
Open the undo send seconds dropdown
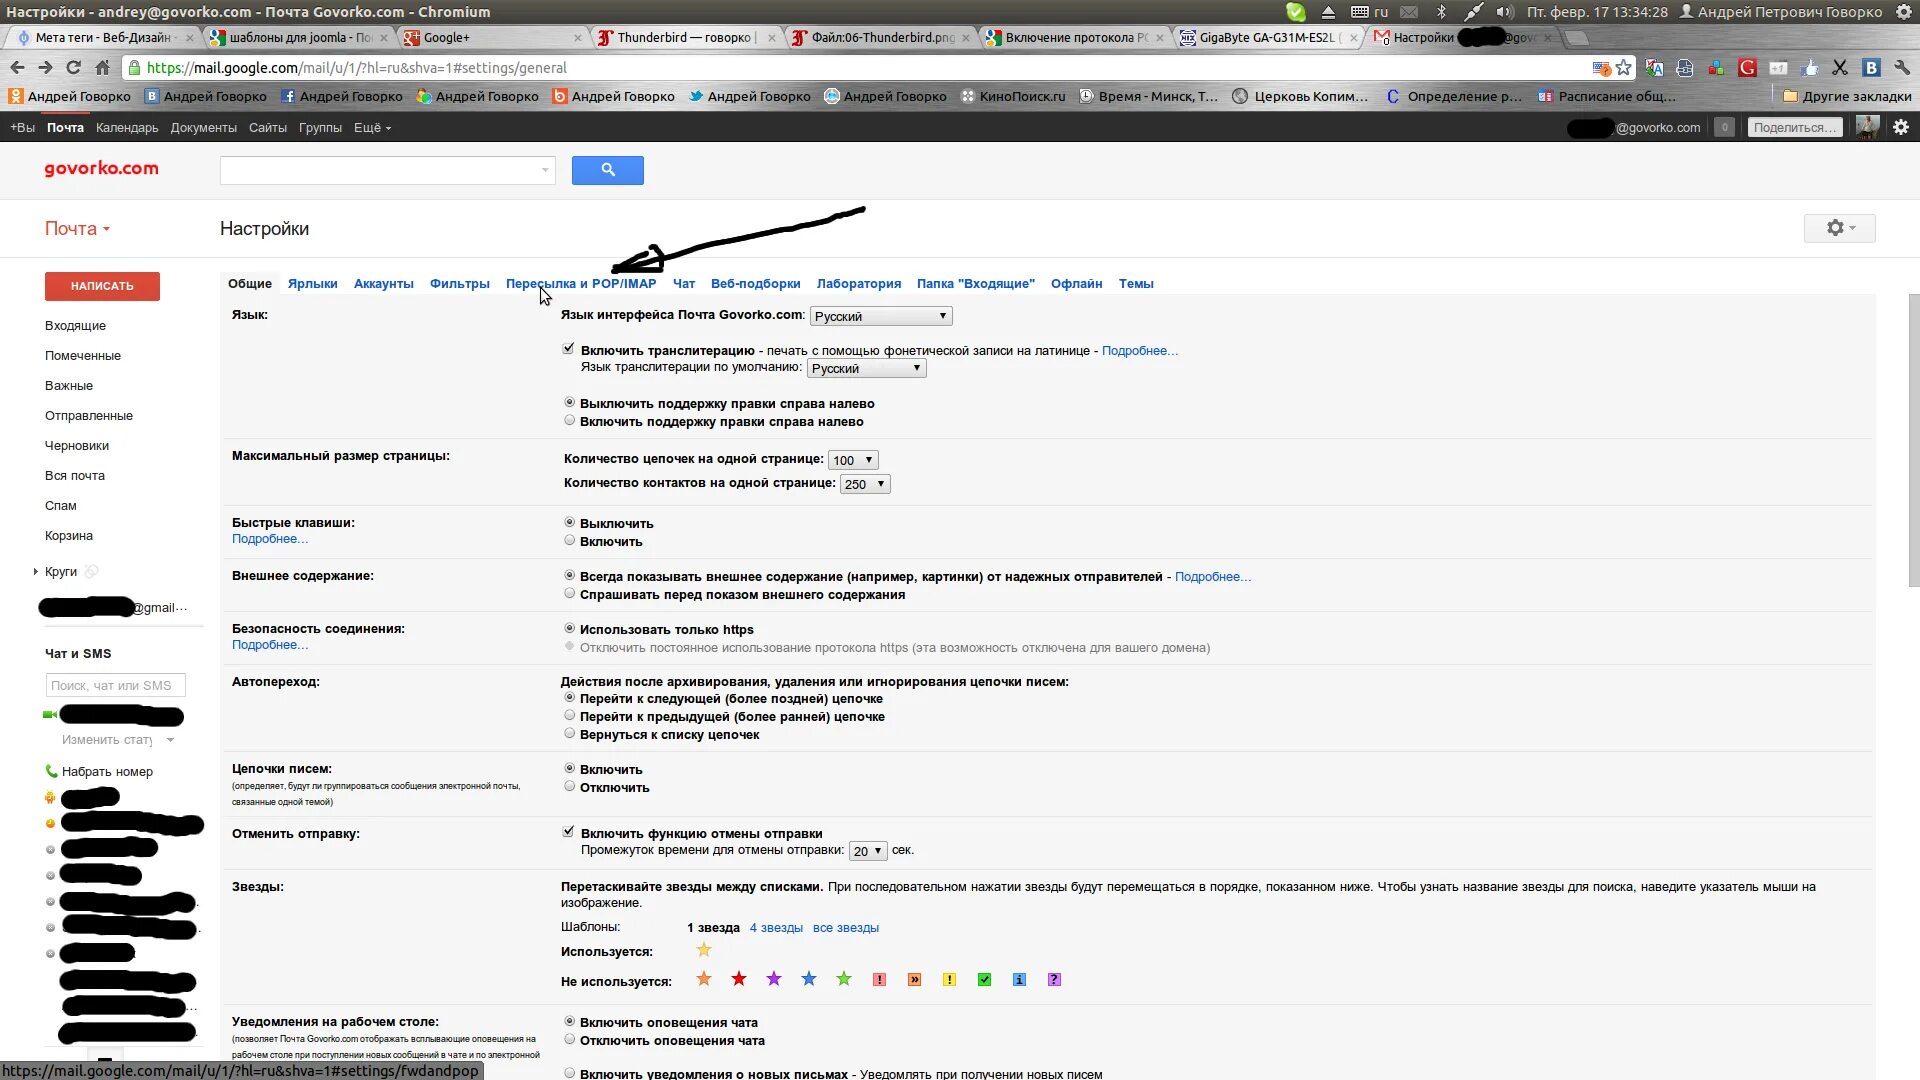pos(867,851)
